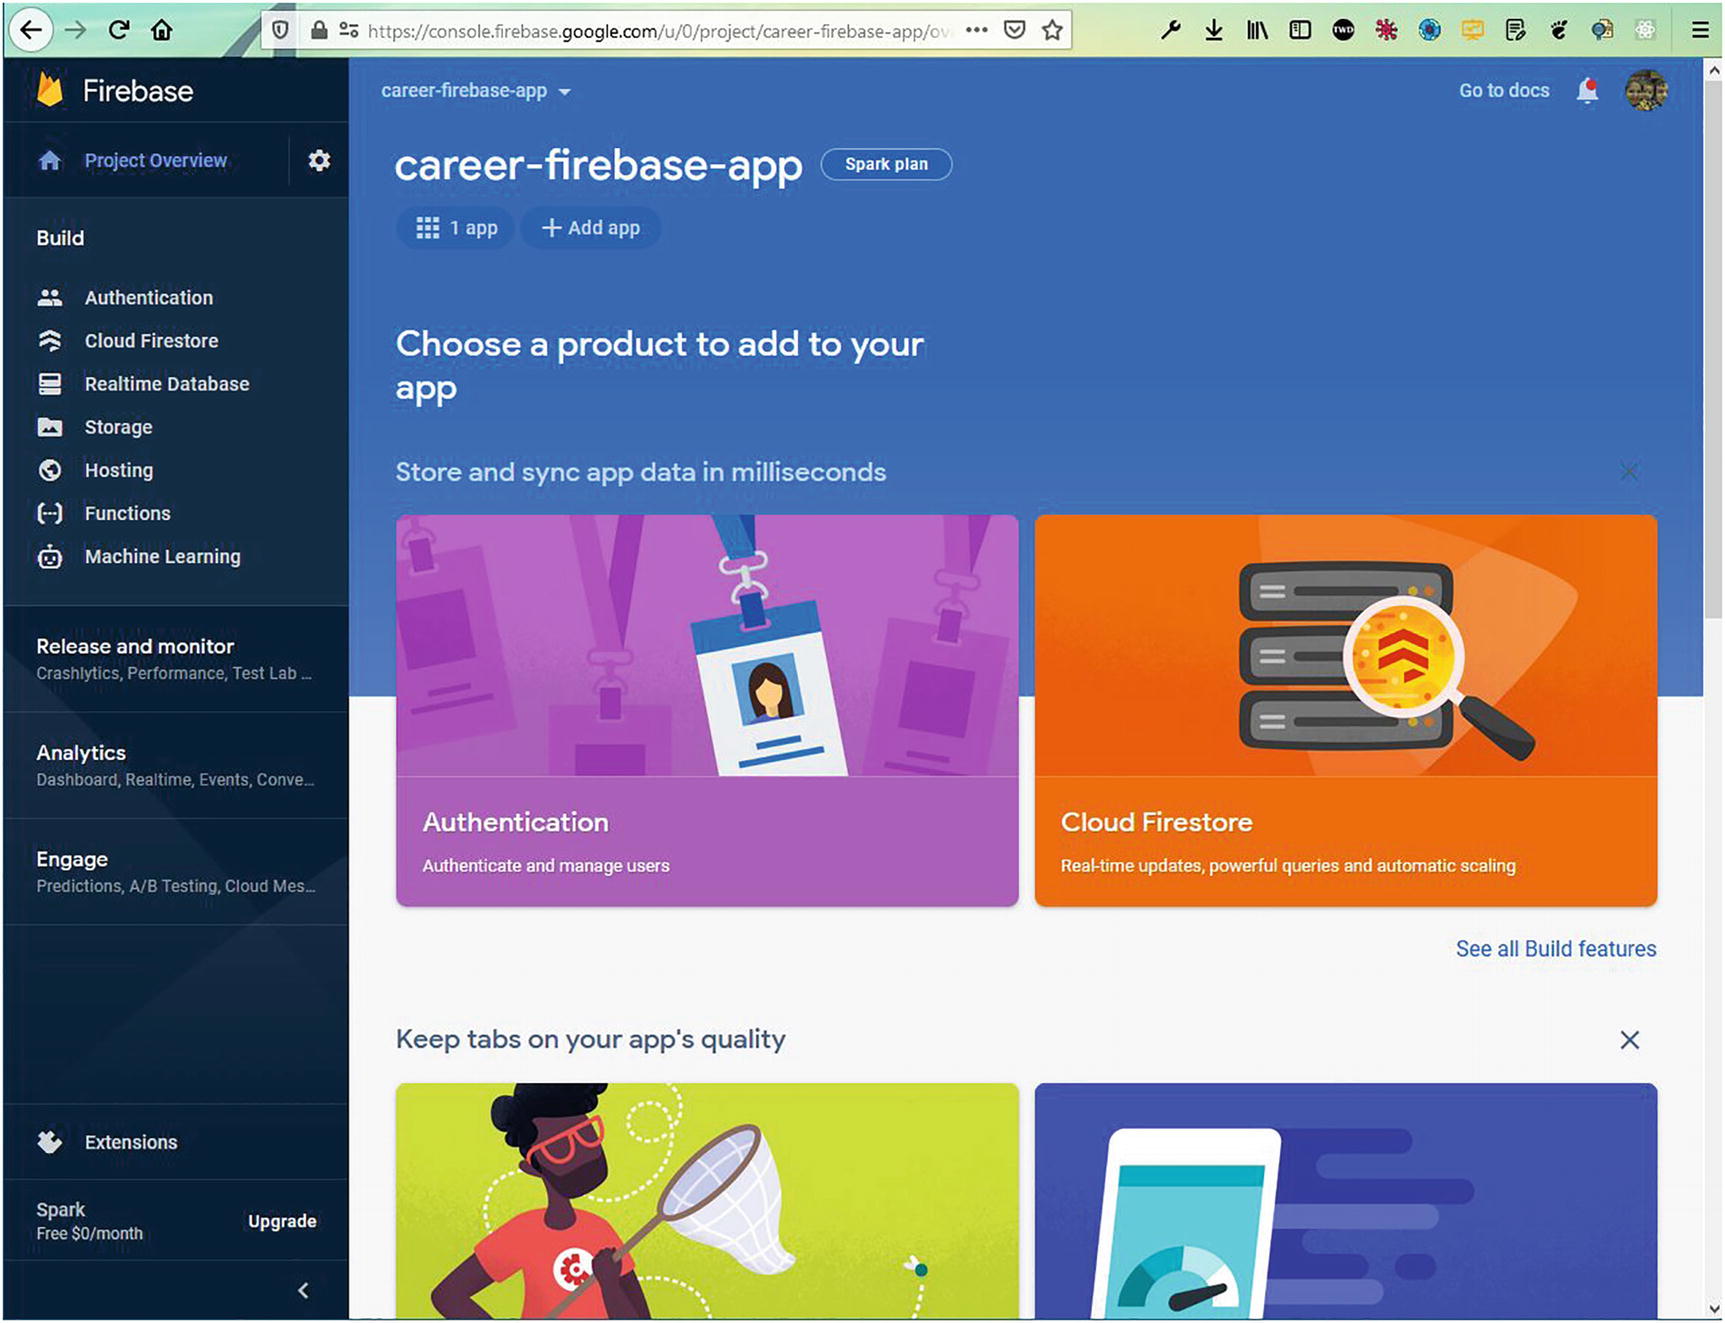
Task: Dismiss the Keep tabs on quality section
Action: 1629,1040
